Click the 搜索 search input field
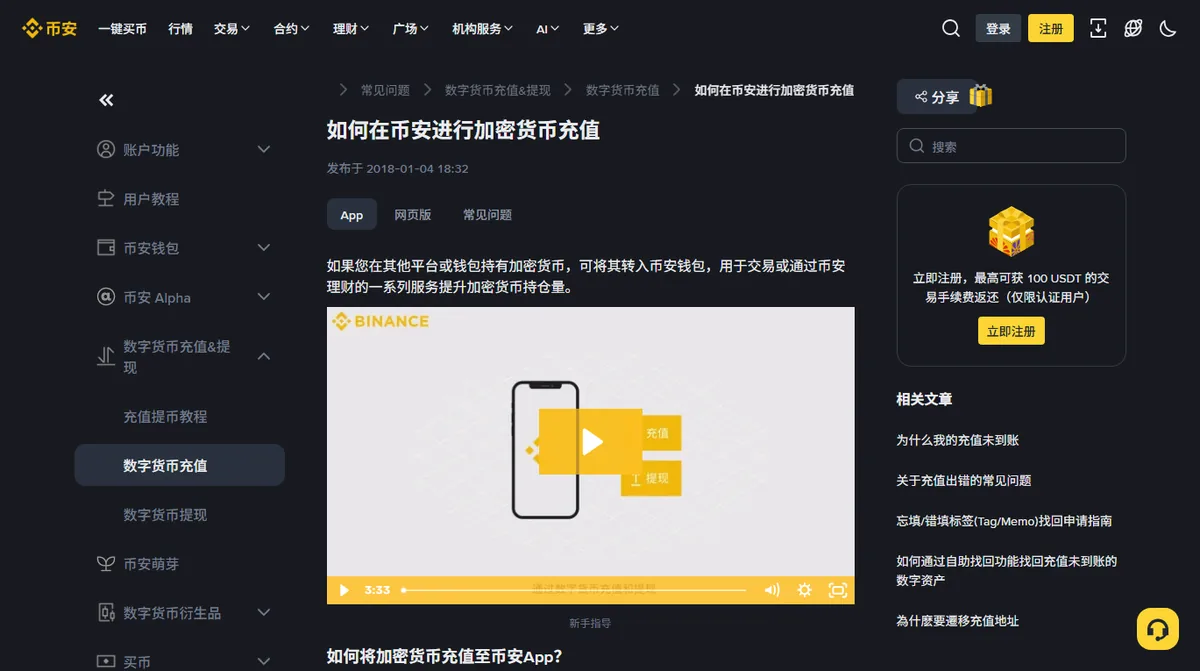This screenshot has height=671, width=1200. click(1011, 146)
